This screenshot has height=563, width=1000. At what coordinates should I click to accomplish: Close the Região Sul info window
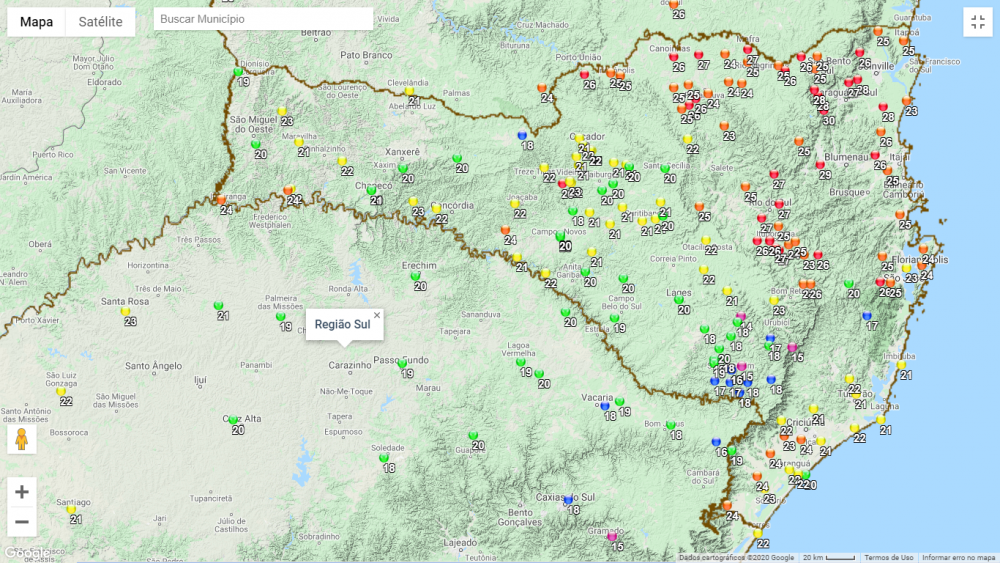point(377,315)
